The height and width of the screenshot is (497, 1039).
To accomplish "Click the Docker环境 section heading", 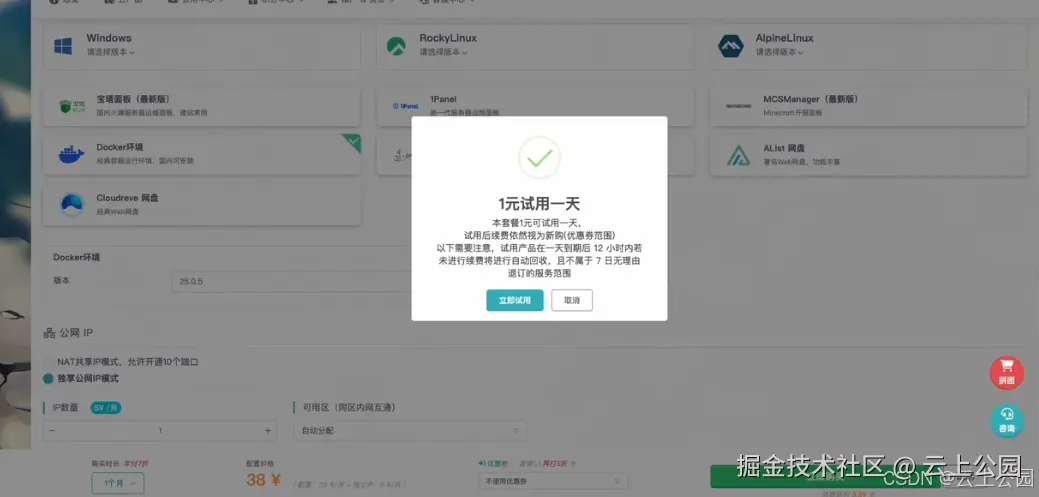I will (76, 257).
